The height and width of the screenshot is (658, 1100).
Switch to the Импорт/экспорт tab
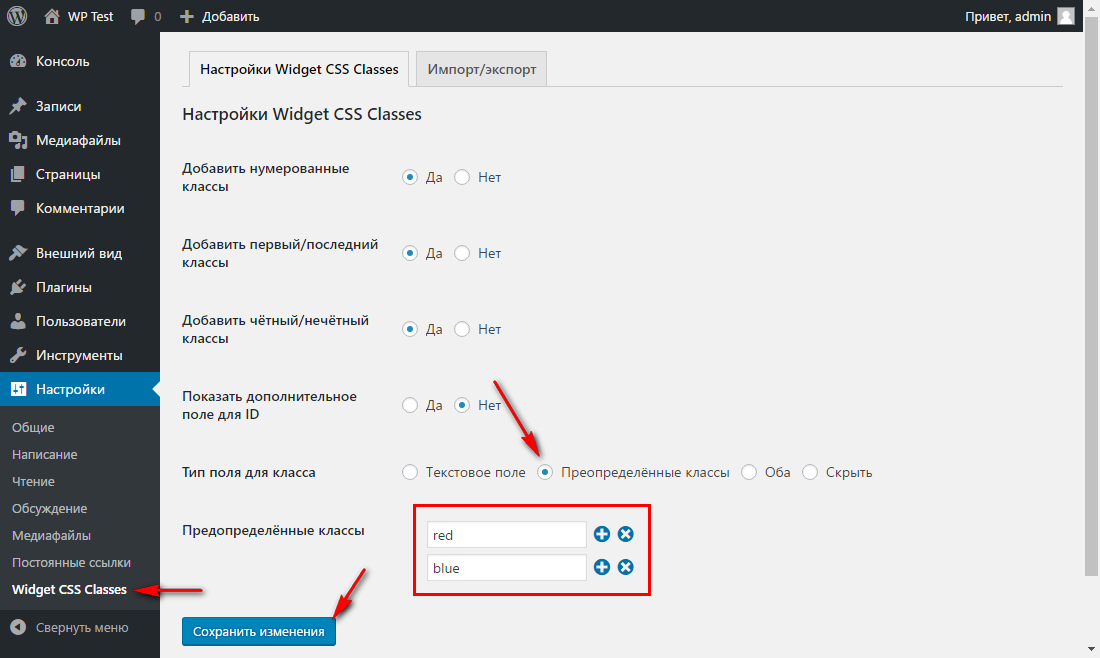tap(481, 70)
